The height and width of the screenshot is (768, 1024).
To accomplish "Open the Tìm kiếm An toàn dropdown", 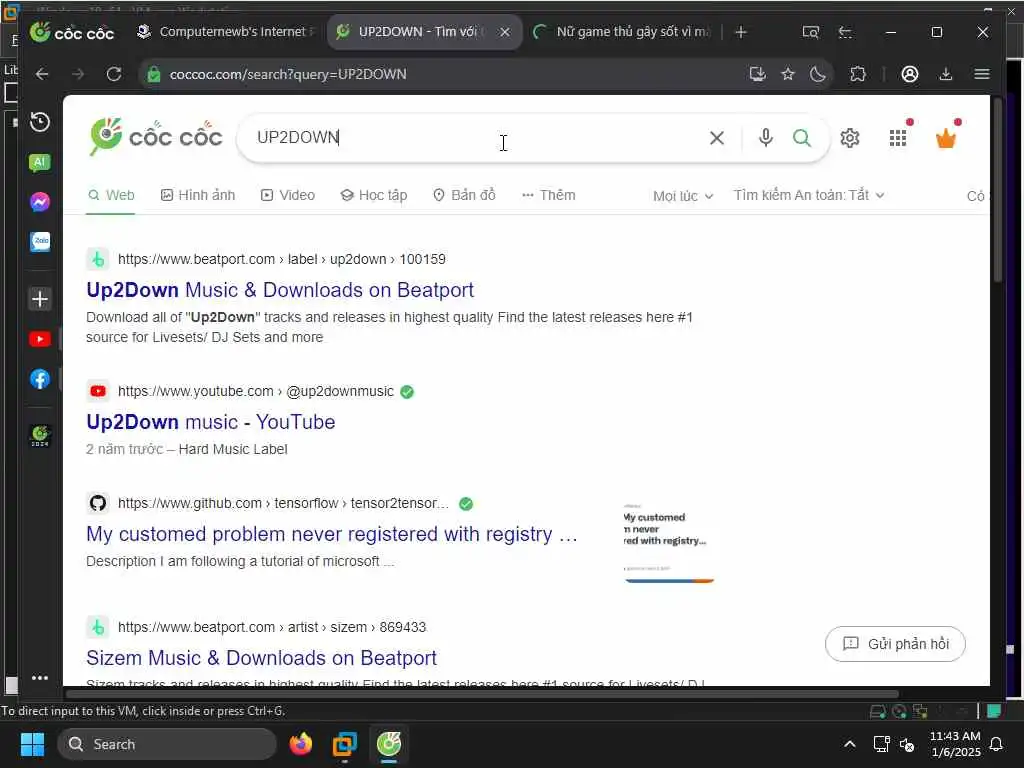I will 808,195.
